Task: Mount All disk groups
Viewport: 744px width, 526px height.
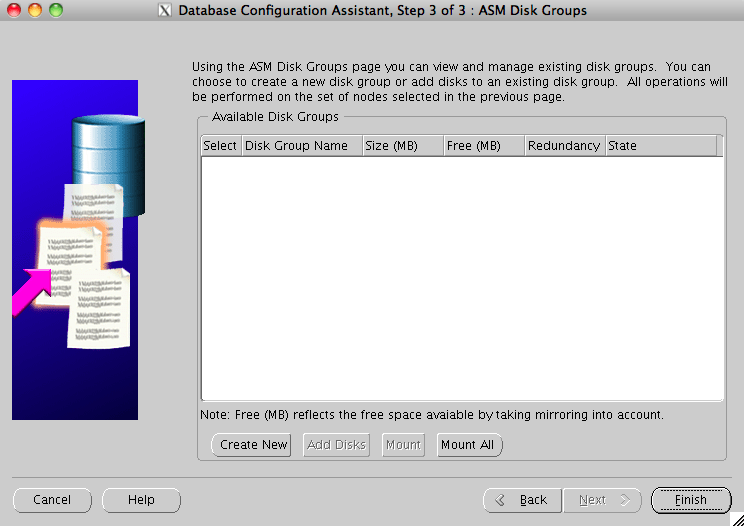Action: [469, 445]
